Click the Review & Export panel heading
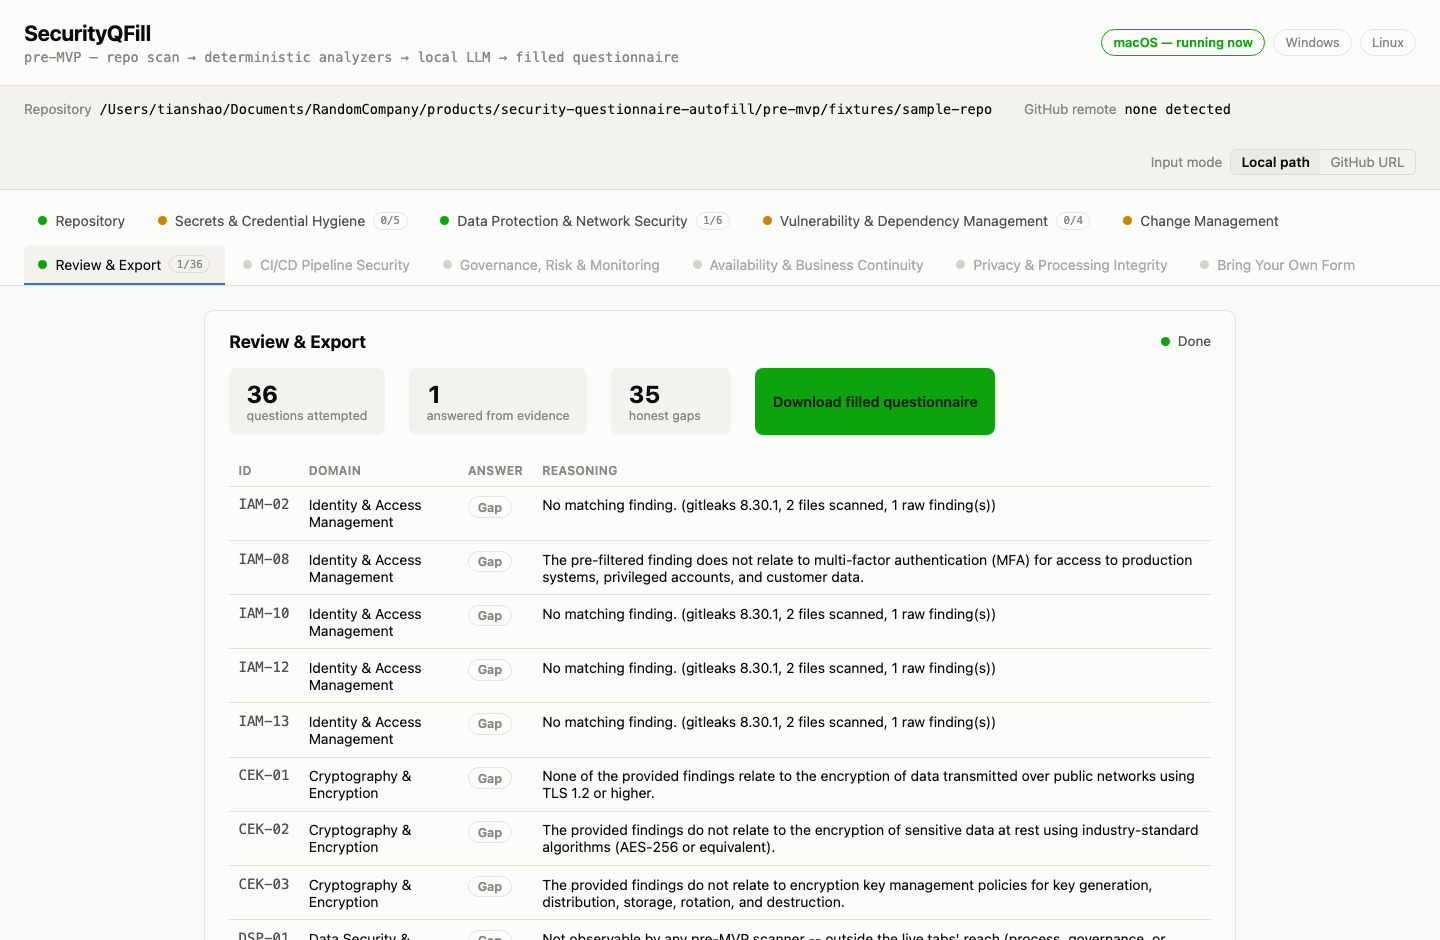The width and height of the screenshot is (1440, 940). click(x=298, y=342)
